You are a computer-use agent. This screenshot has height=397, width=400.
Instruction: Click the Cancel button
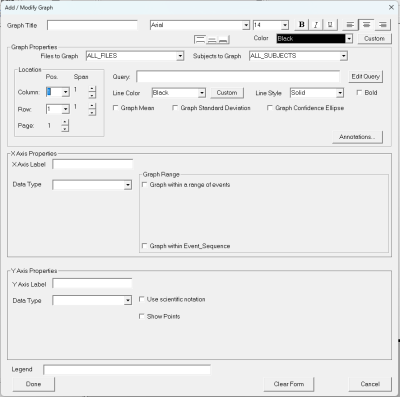point(370,384)
